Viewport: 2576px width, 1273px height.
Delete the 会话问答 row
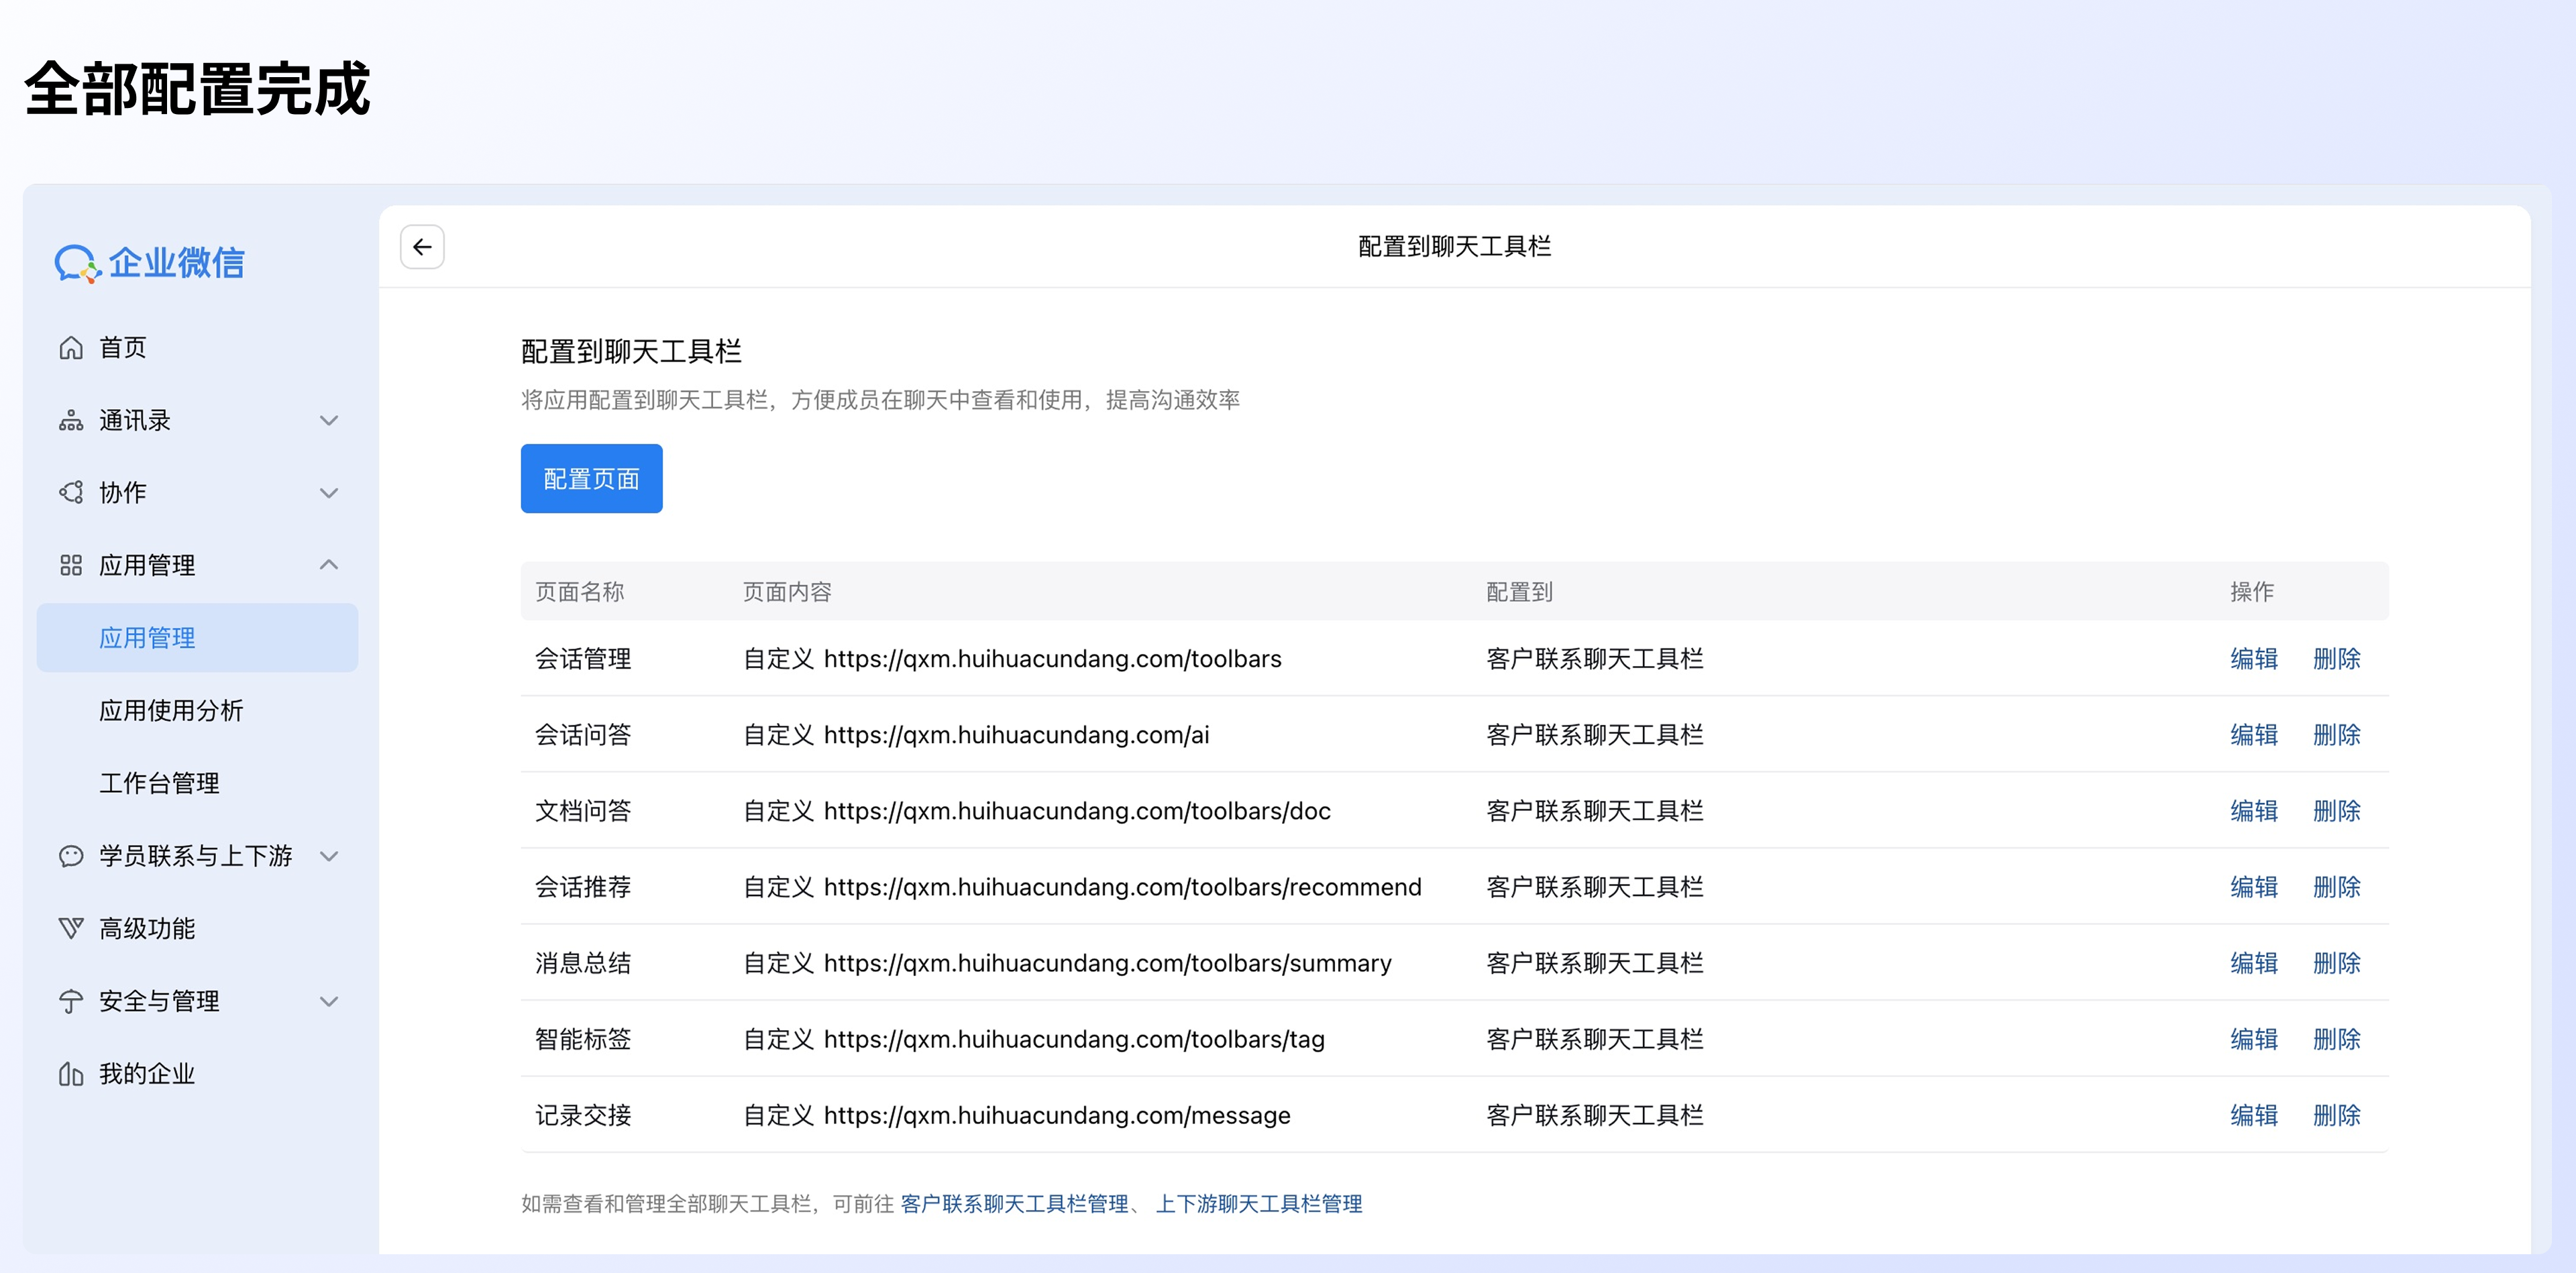[x=2337, y=735]
